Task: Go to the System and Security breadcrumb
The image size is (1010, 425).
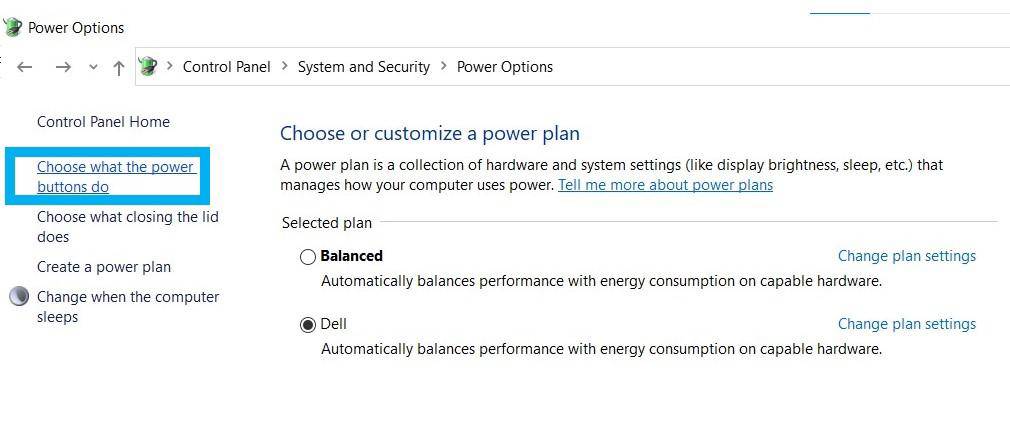Action: (x=363, y=67)
